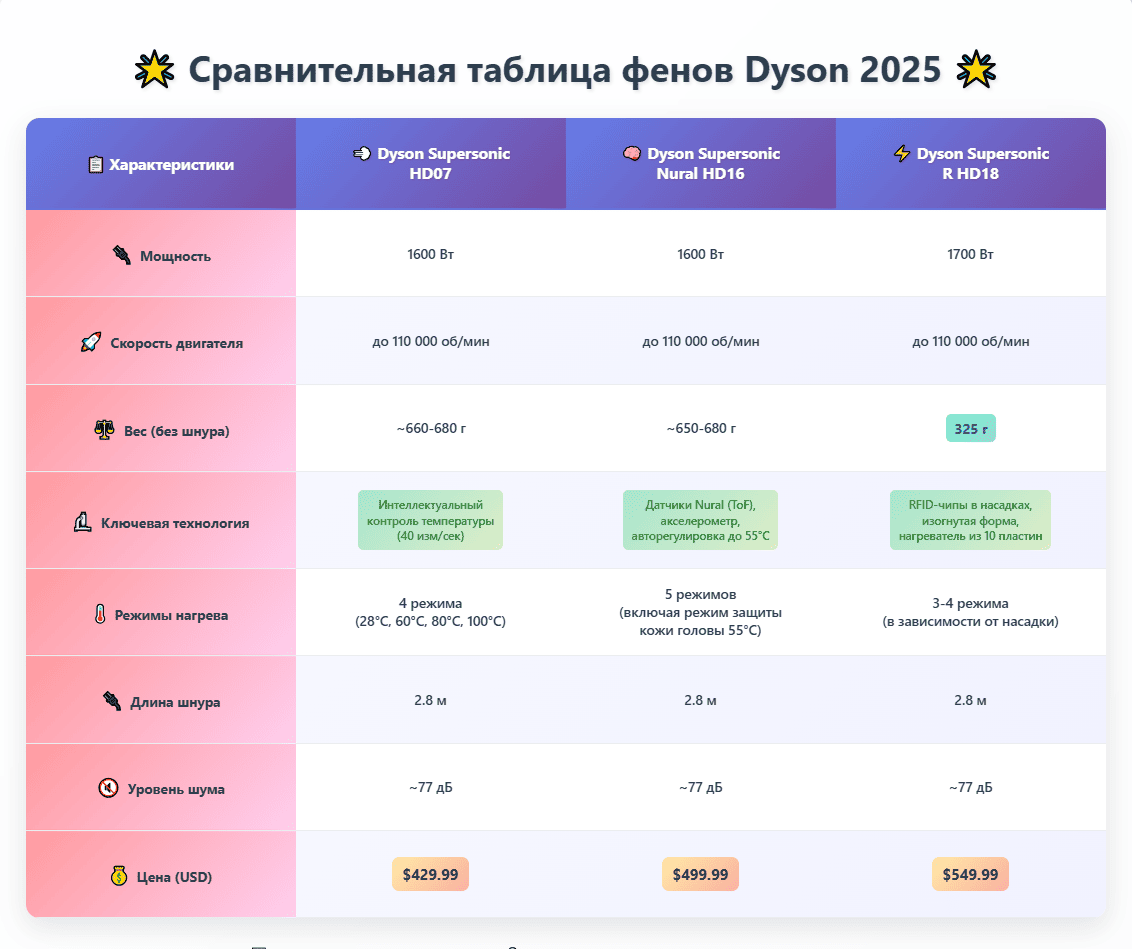Viewport: 1132px width, 949px height.
Task: Click the rocket icon next to Скорость двигателя
Action: click(91, 342)
